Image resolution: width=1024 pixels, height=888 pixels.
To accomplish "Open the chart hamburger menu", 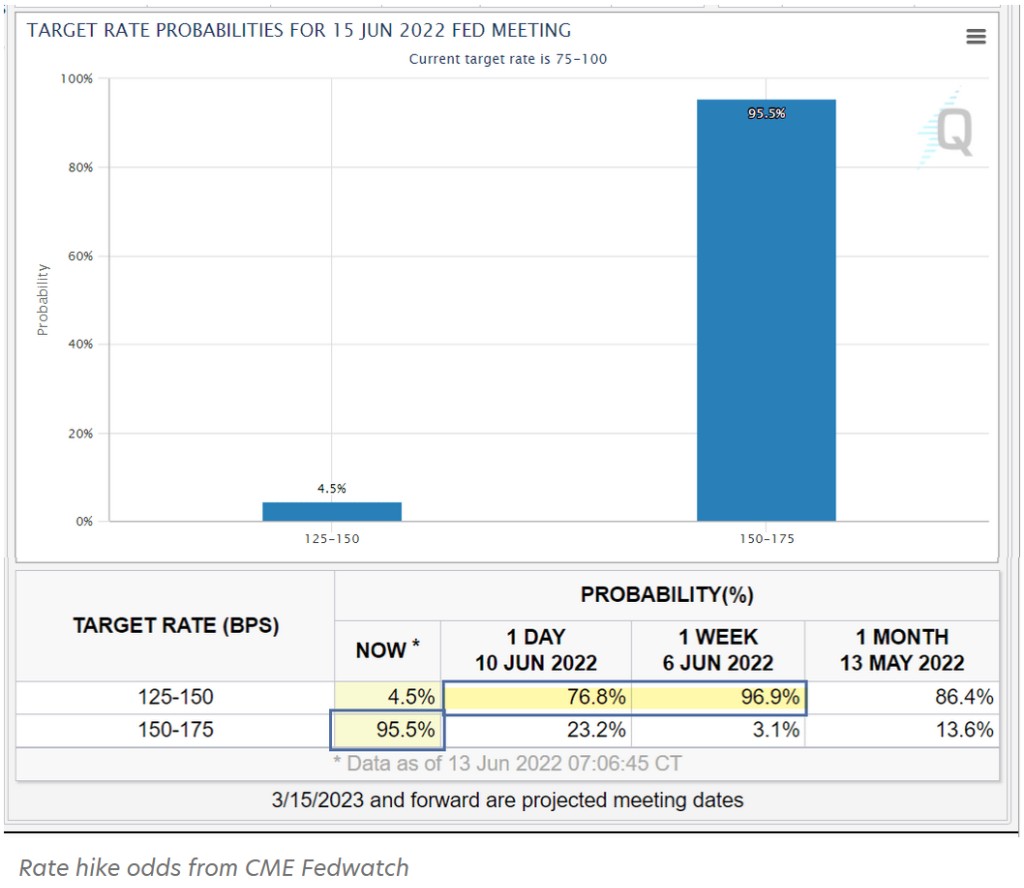I will tap(976, 37).
